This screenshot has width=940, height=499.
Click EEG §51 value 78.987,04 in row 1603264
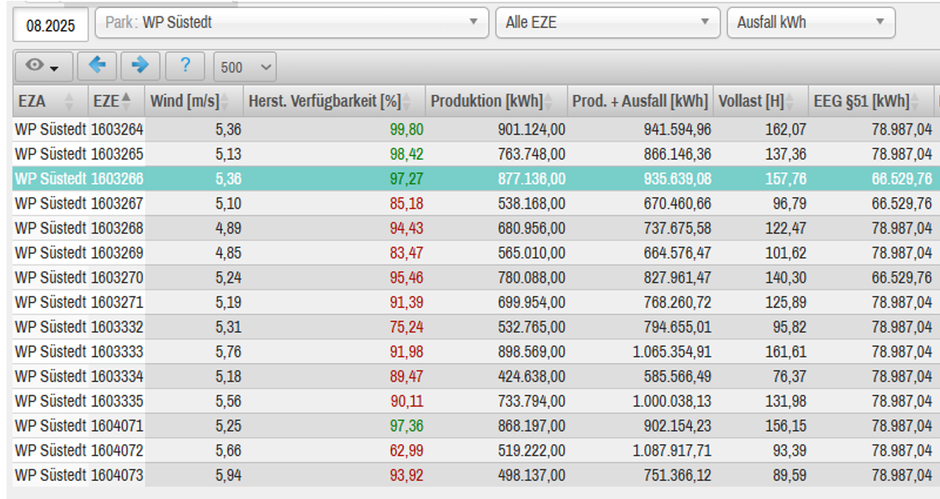pyautogui.click(x=902, y=129)
